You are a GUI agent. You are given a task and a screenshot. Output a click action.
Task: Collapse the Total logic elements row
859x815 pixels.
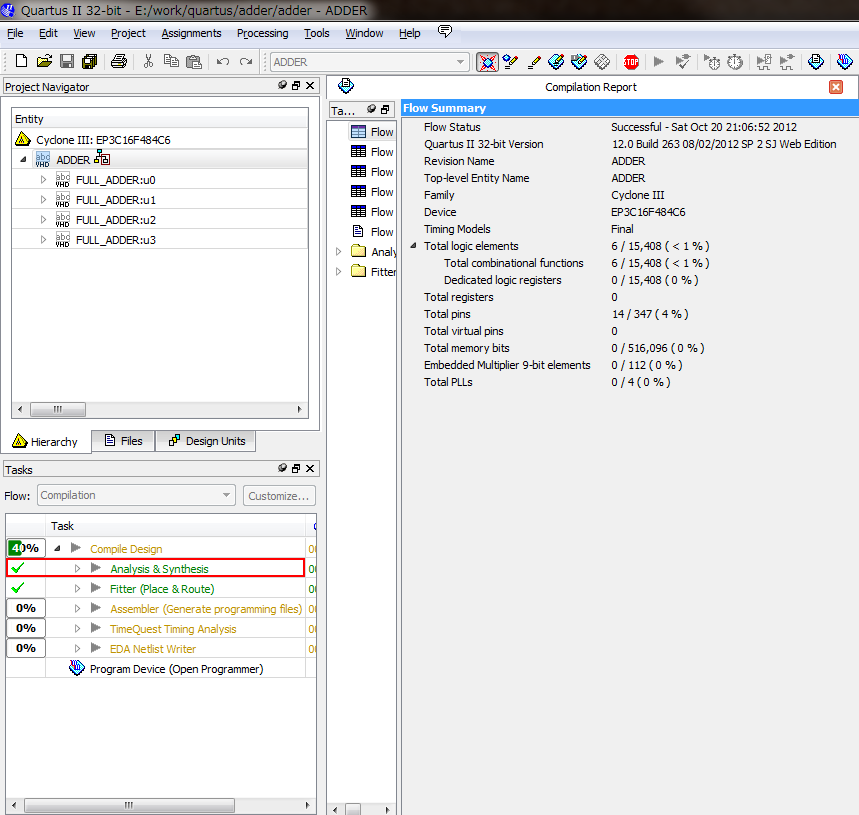[414, 245]
